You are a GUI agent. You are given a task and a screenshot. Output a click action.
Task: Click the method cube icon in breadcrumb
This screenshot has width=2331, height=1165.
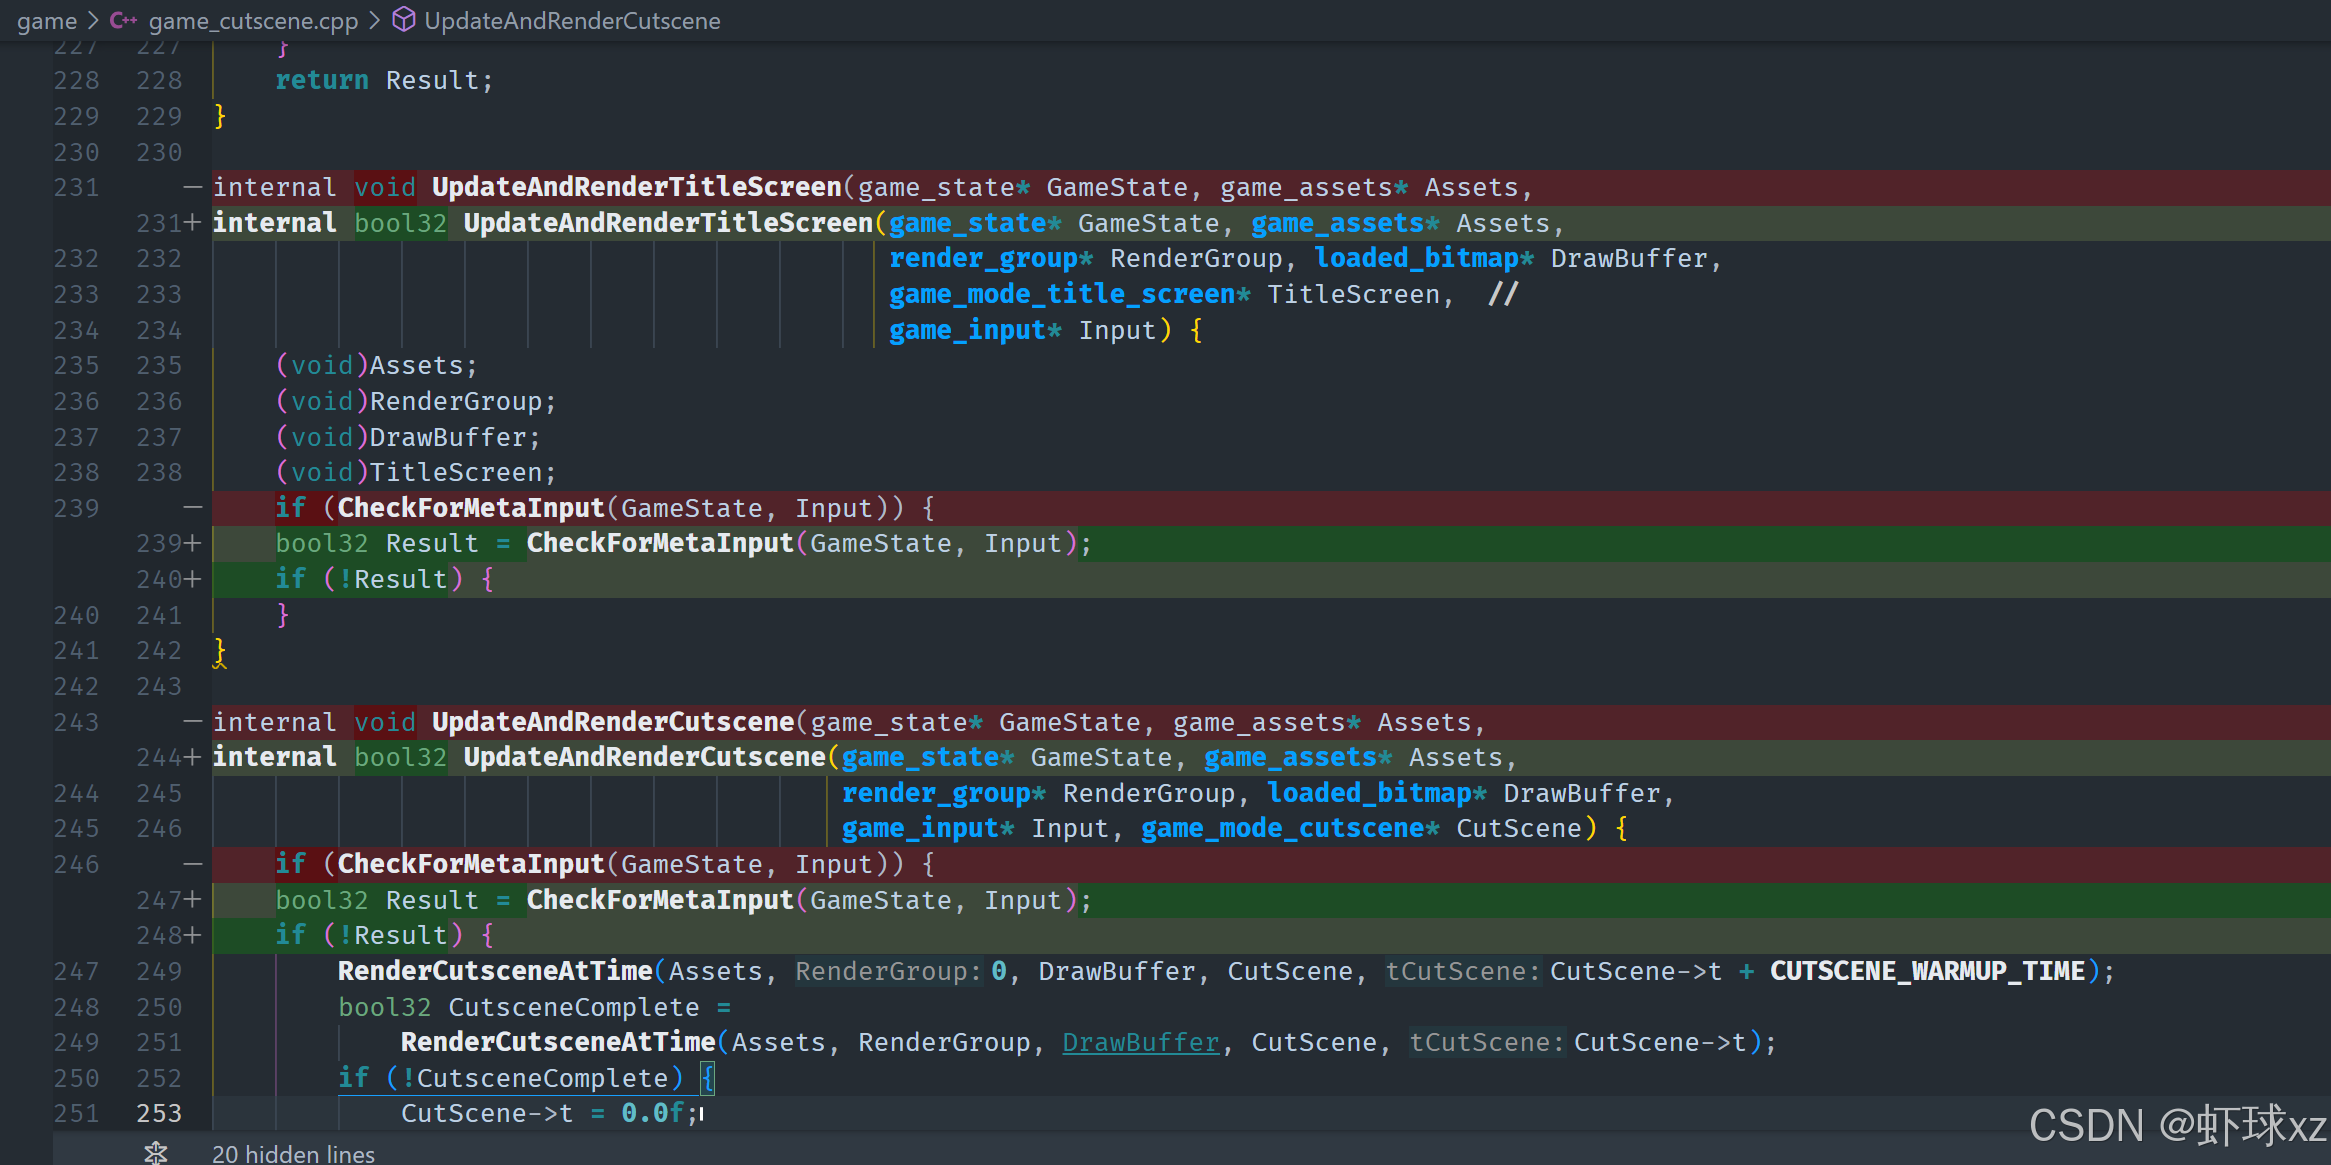point(403,20)
